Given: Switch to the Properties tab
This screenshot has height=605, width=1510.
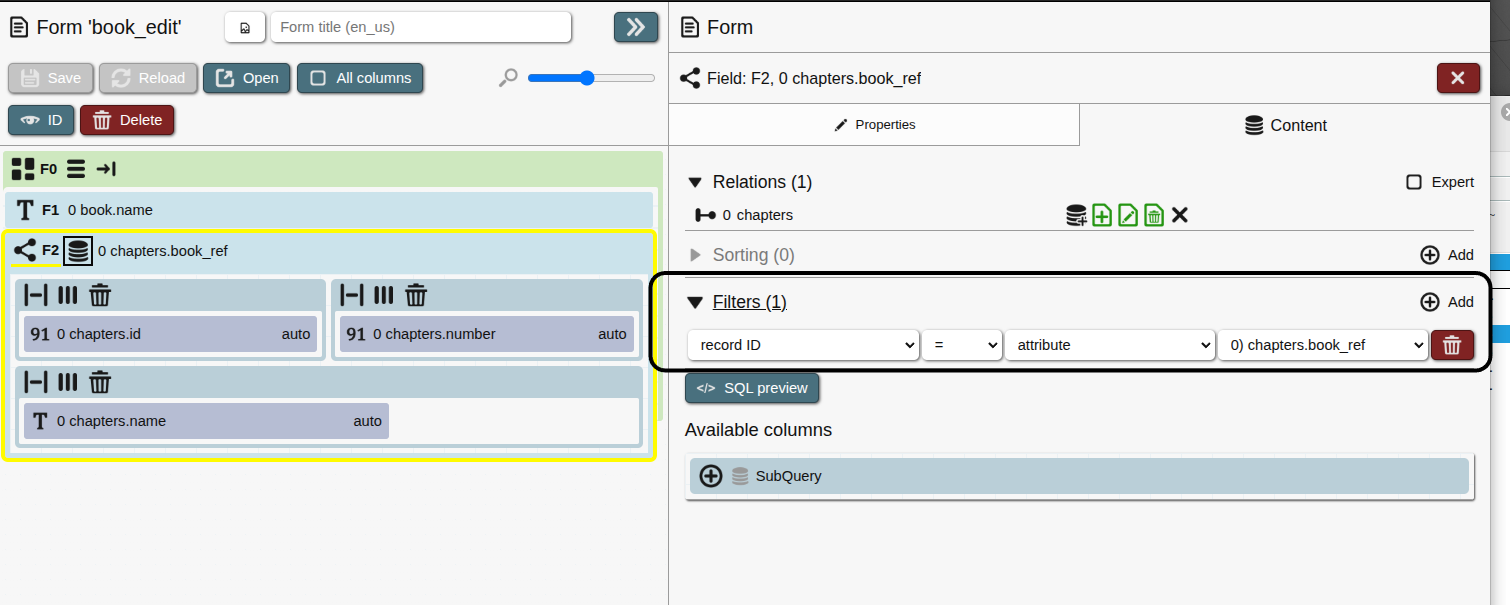Looking at the screenshot, I should (874, 125).
